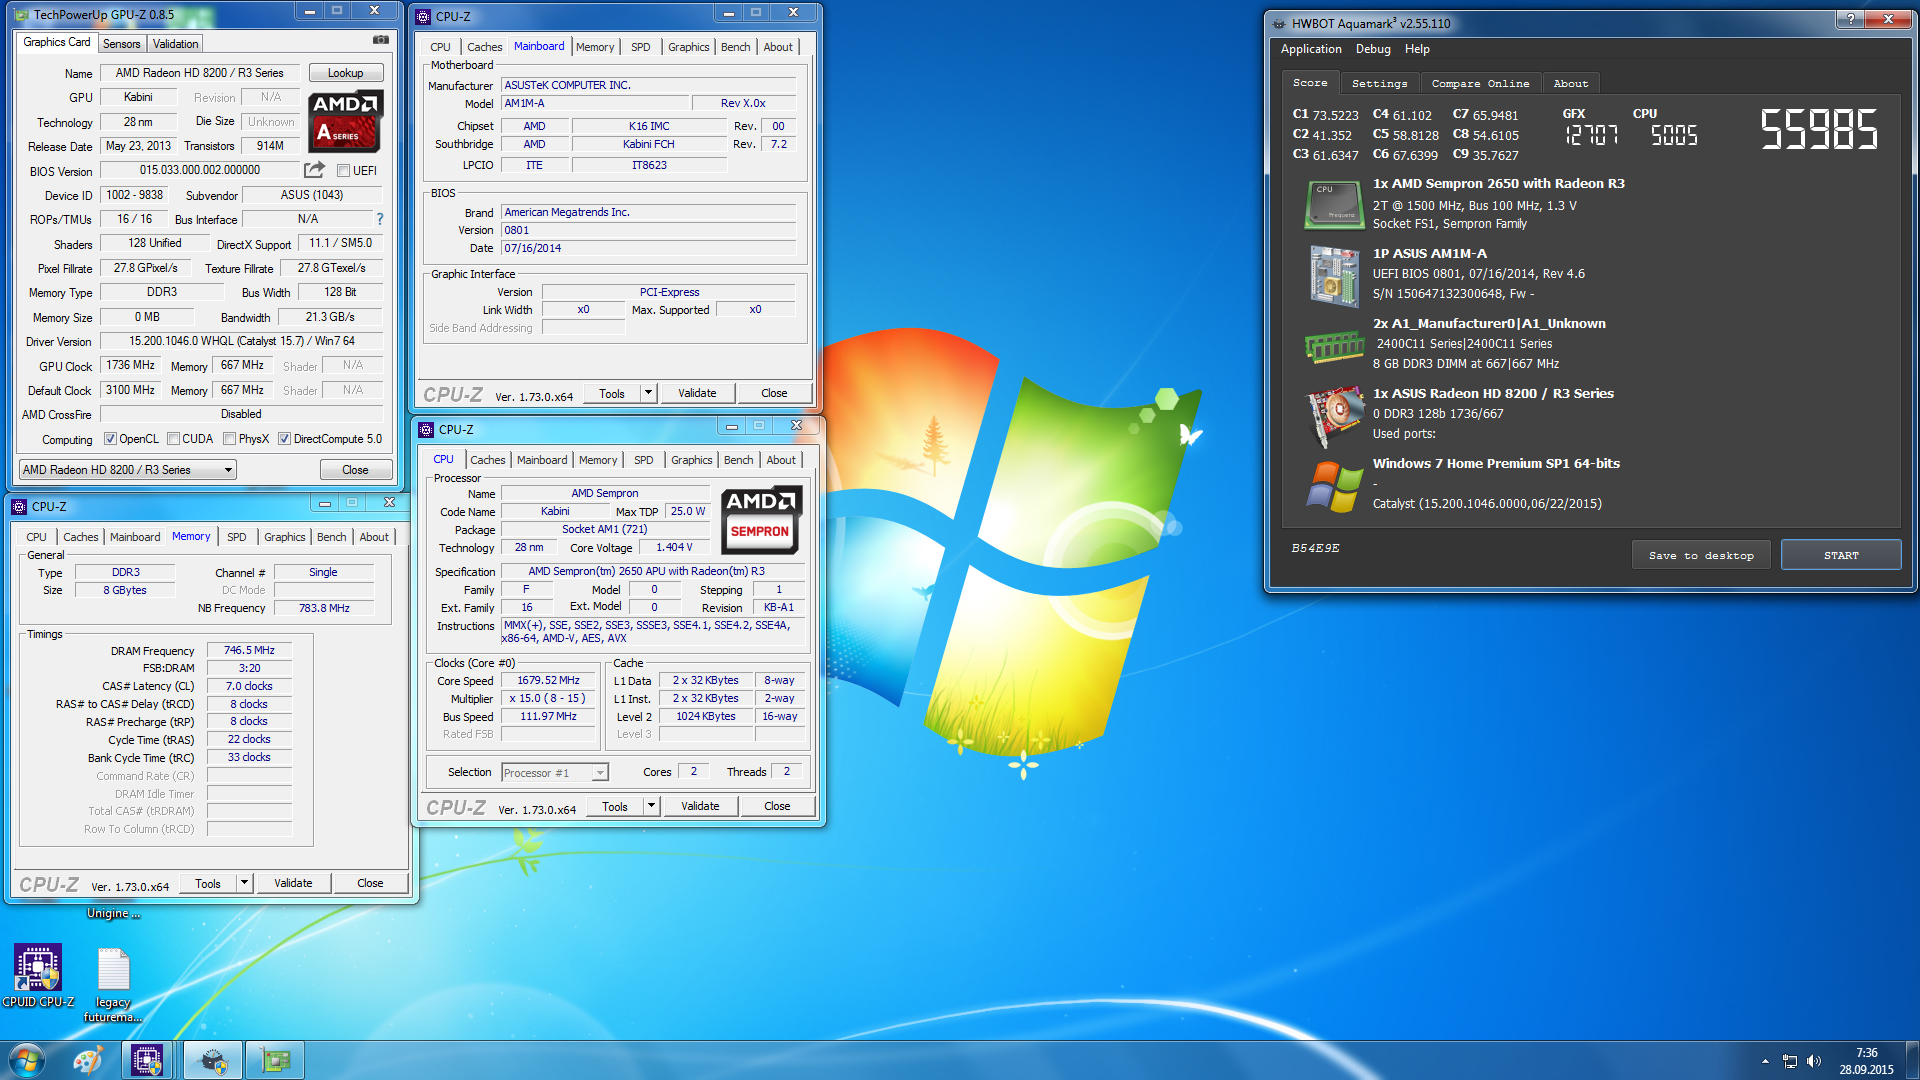The width and height of the screenshot is (1920, 1080).
Task: Open the Compare Online tab in Aquamark
Action: pos(1480,84)
